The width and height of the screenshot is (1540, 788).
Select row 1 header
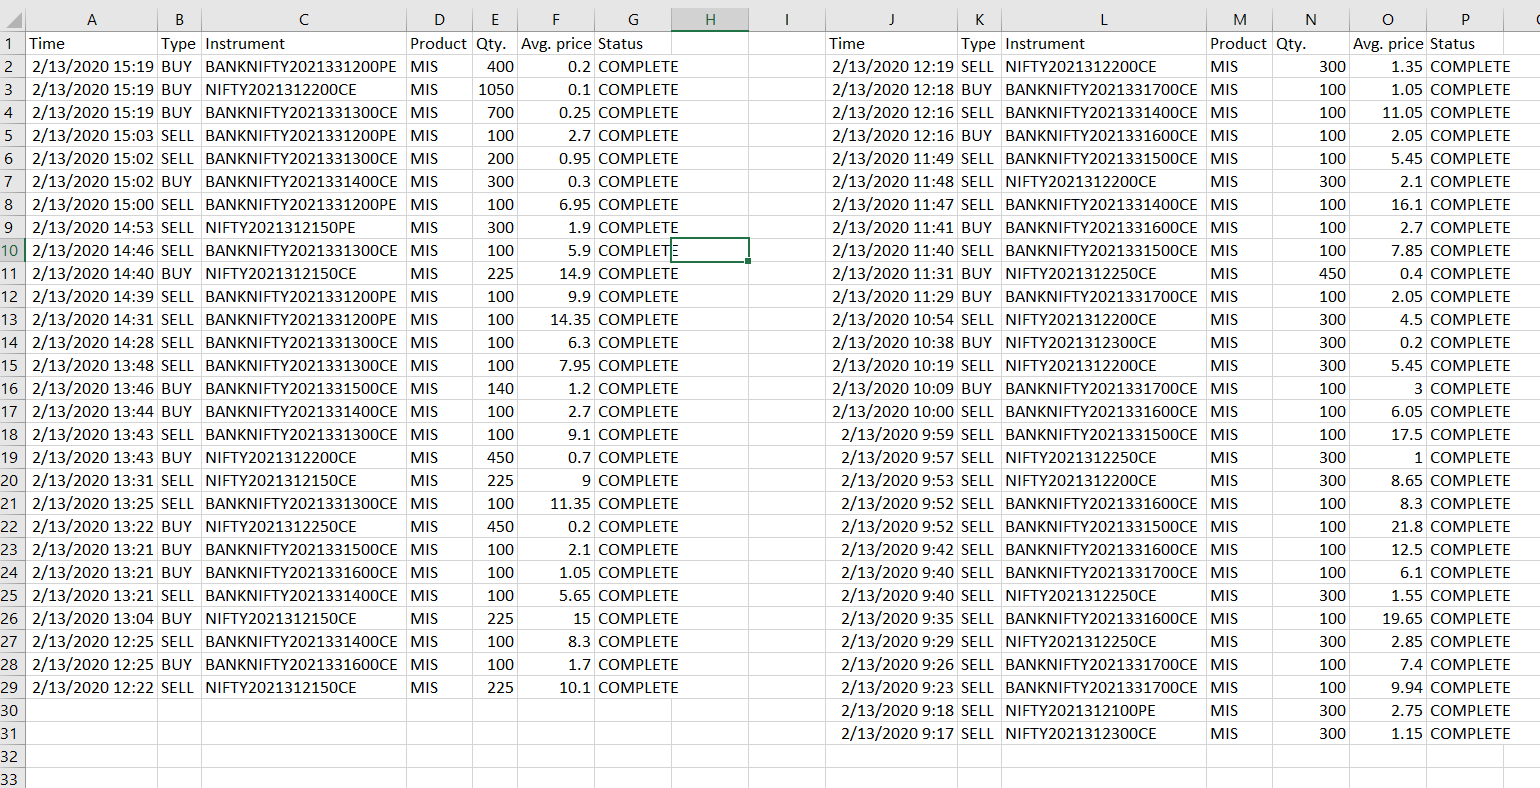12,43
